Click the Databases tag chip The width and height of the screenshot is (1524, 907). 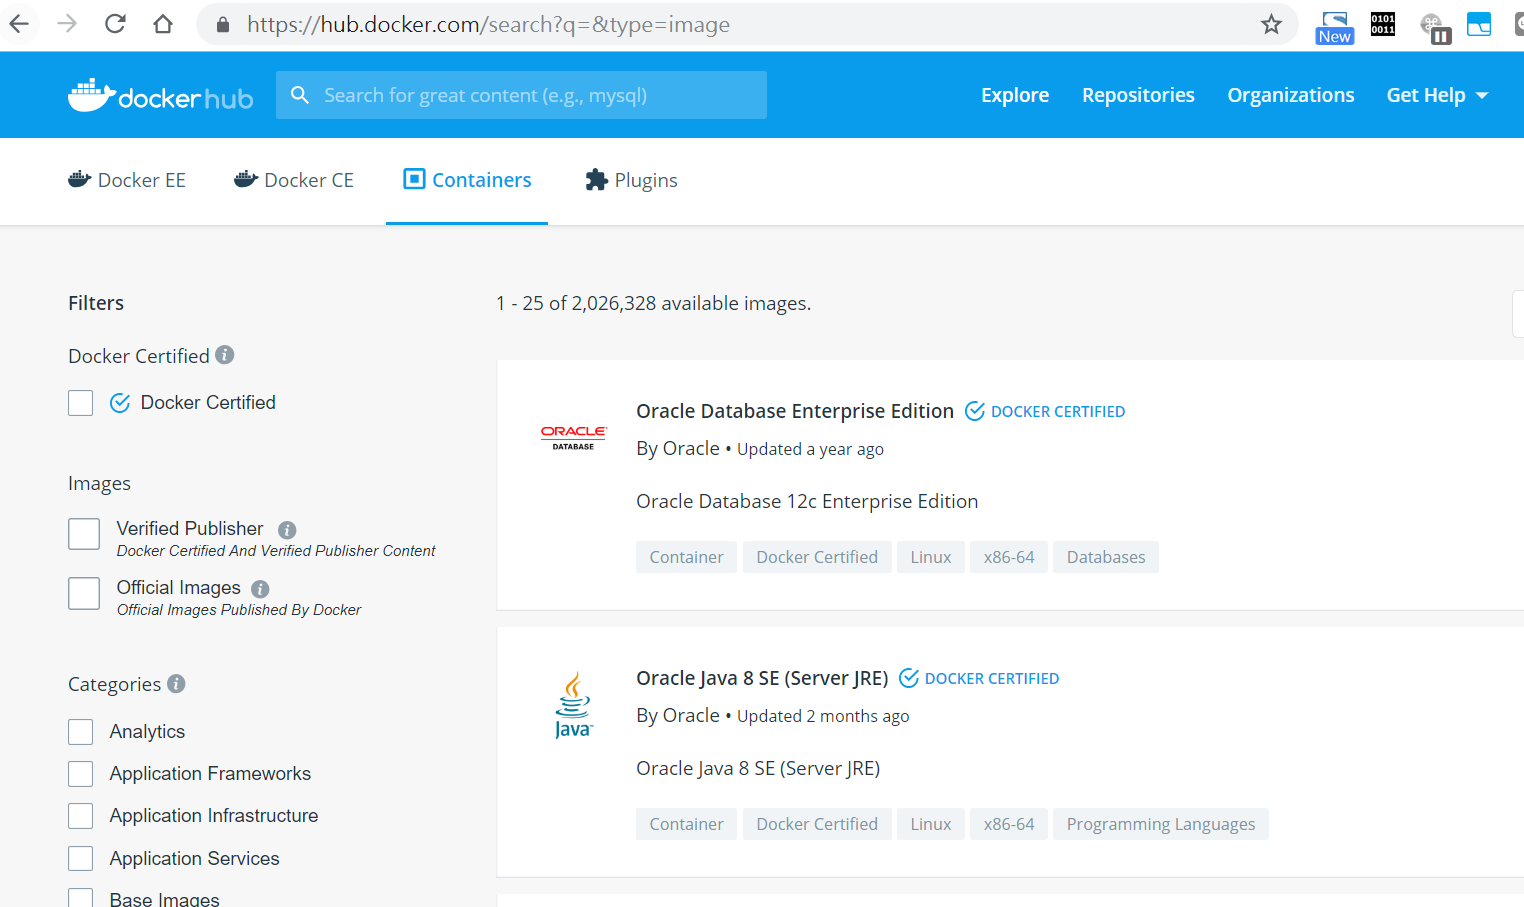tap(1106, 557)
